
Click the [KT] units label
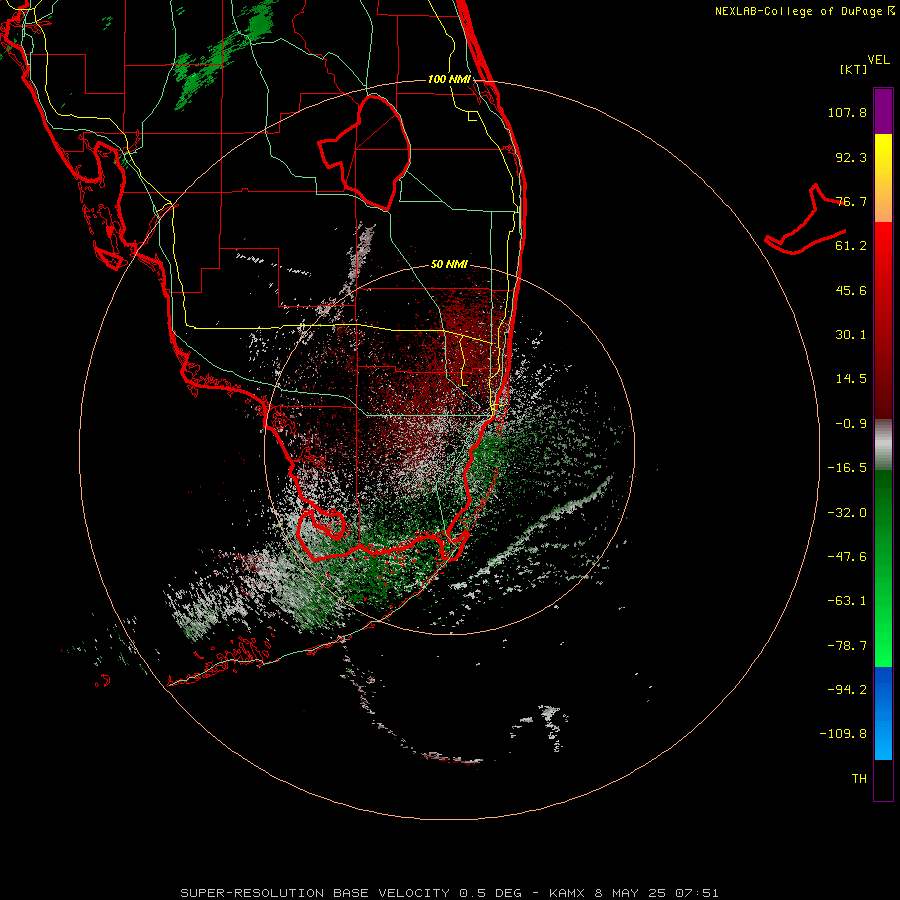point(854,69)
